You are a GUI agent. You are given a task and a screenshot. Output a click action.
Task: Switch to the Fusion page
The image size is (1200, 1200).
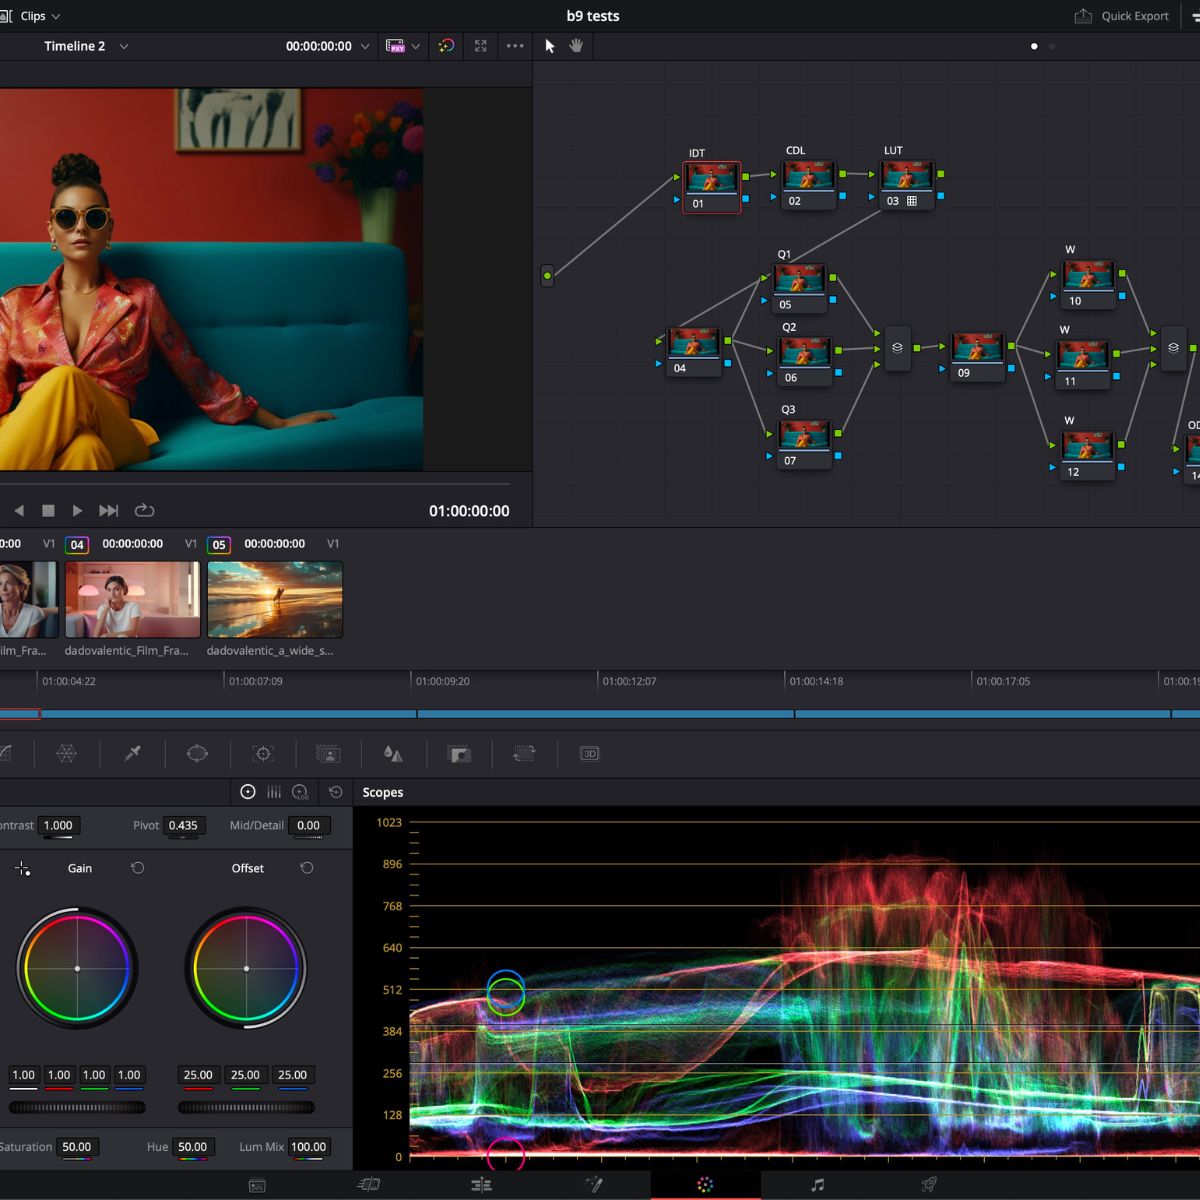(x=593, y=1185)
